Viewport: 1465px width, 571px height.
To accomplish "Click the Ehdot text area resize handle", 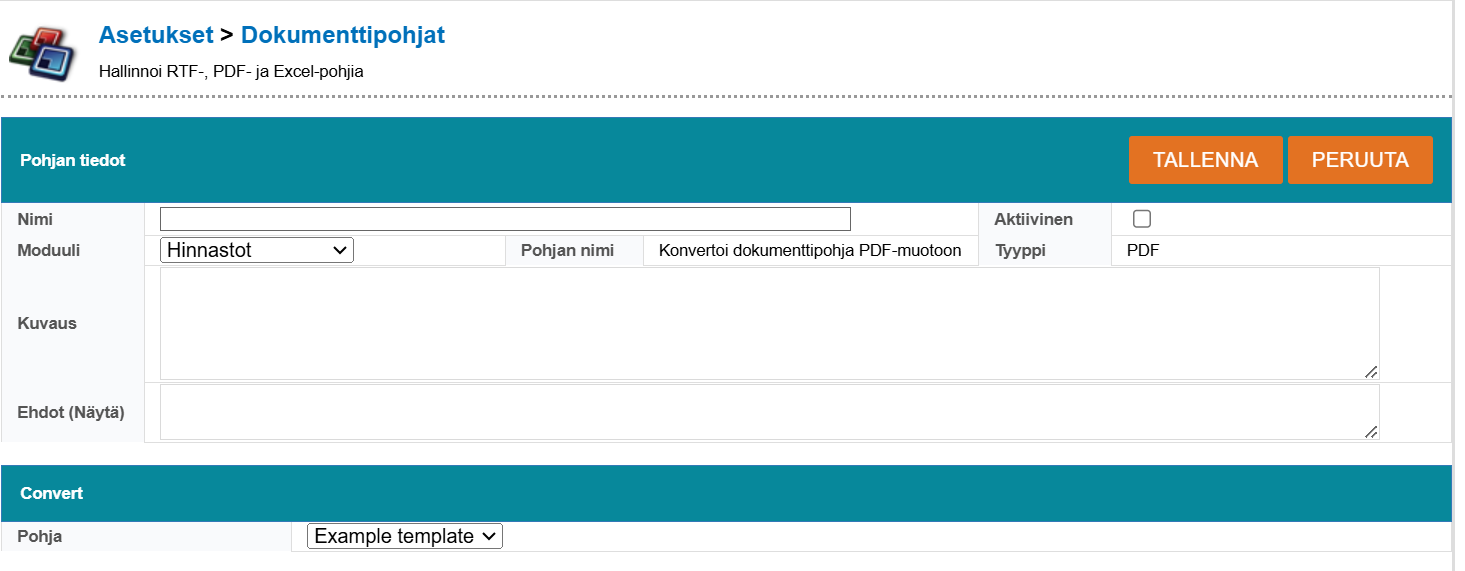I will pyautogui.click(x=1371, y=432).
